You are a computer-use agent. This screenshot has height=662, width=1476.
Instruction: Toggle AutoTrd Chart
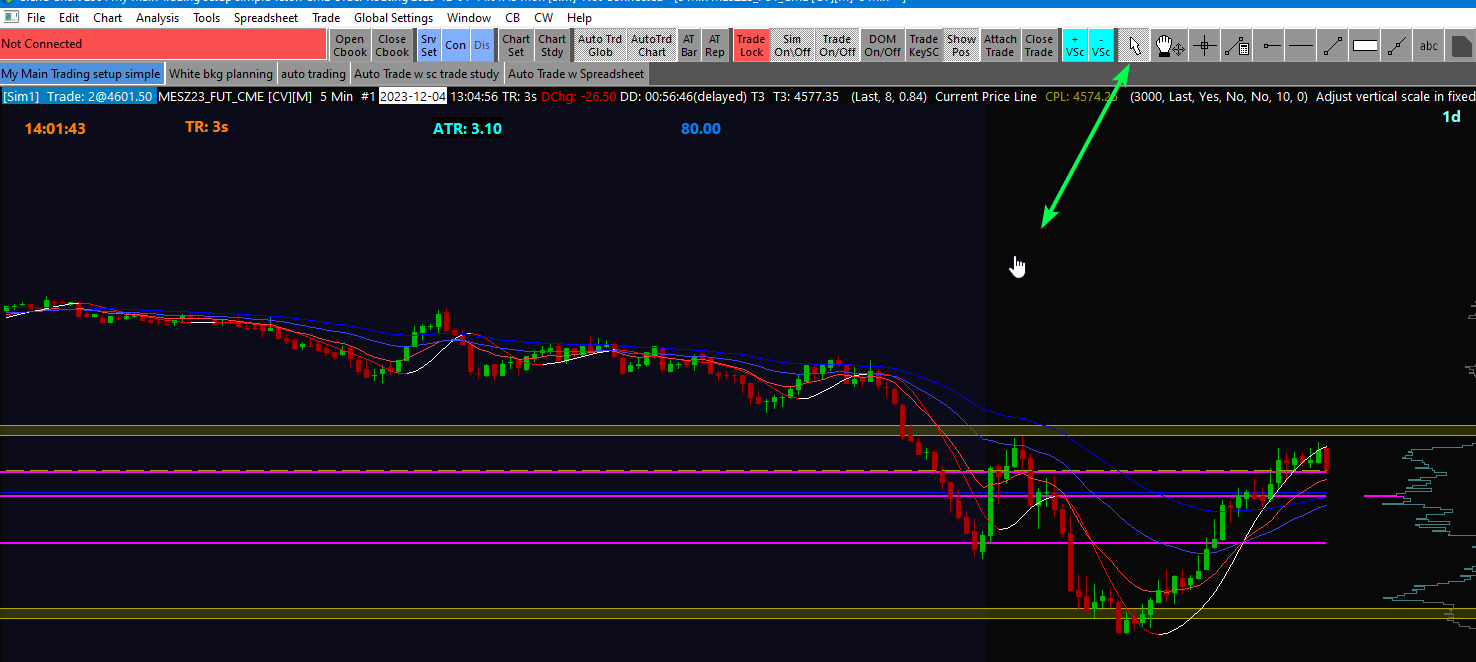pyautogui.click(x=652, y=45)
